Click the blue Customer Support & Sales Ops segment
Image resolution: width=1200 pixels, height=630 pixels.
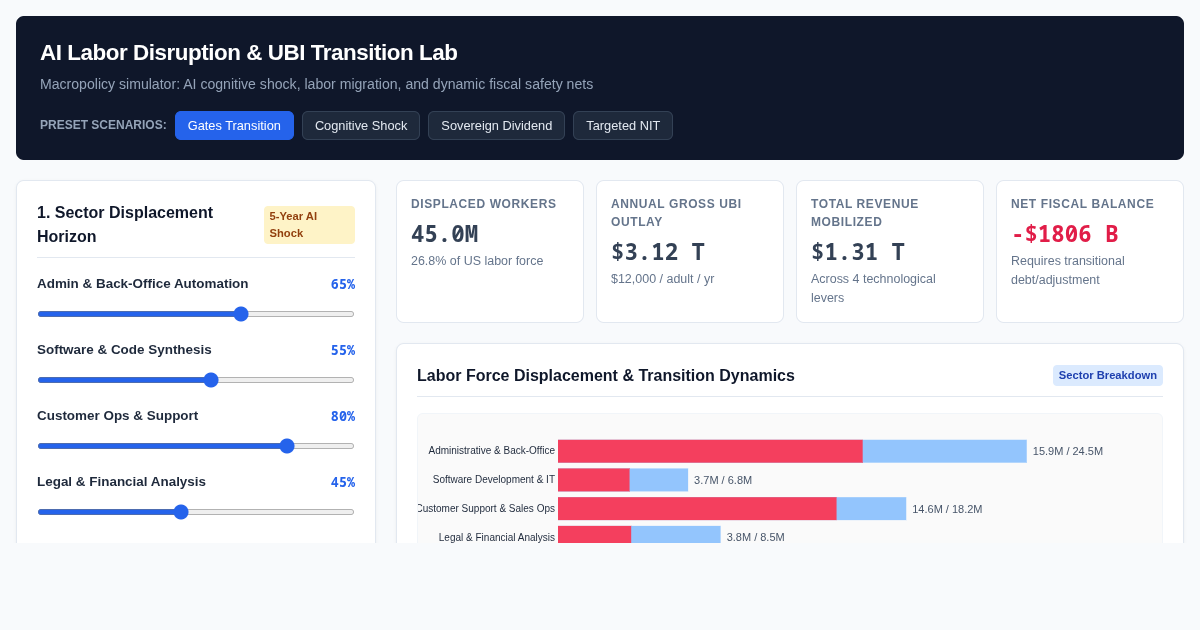click(x=871, y=509)
